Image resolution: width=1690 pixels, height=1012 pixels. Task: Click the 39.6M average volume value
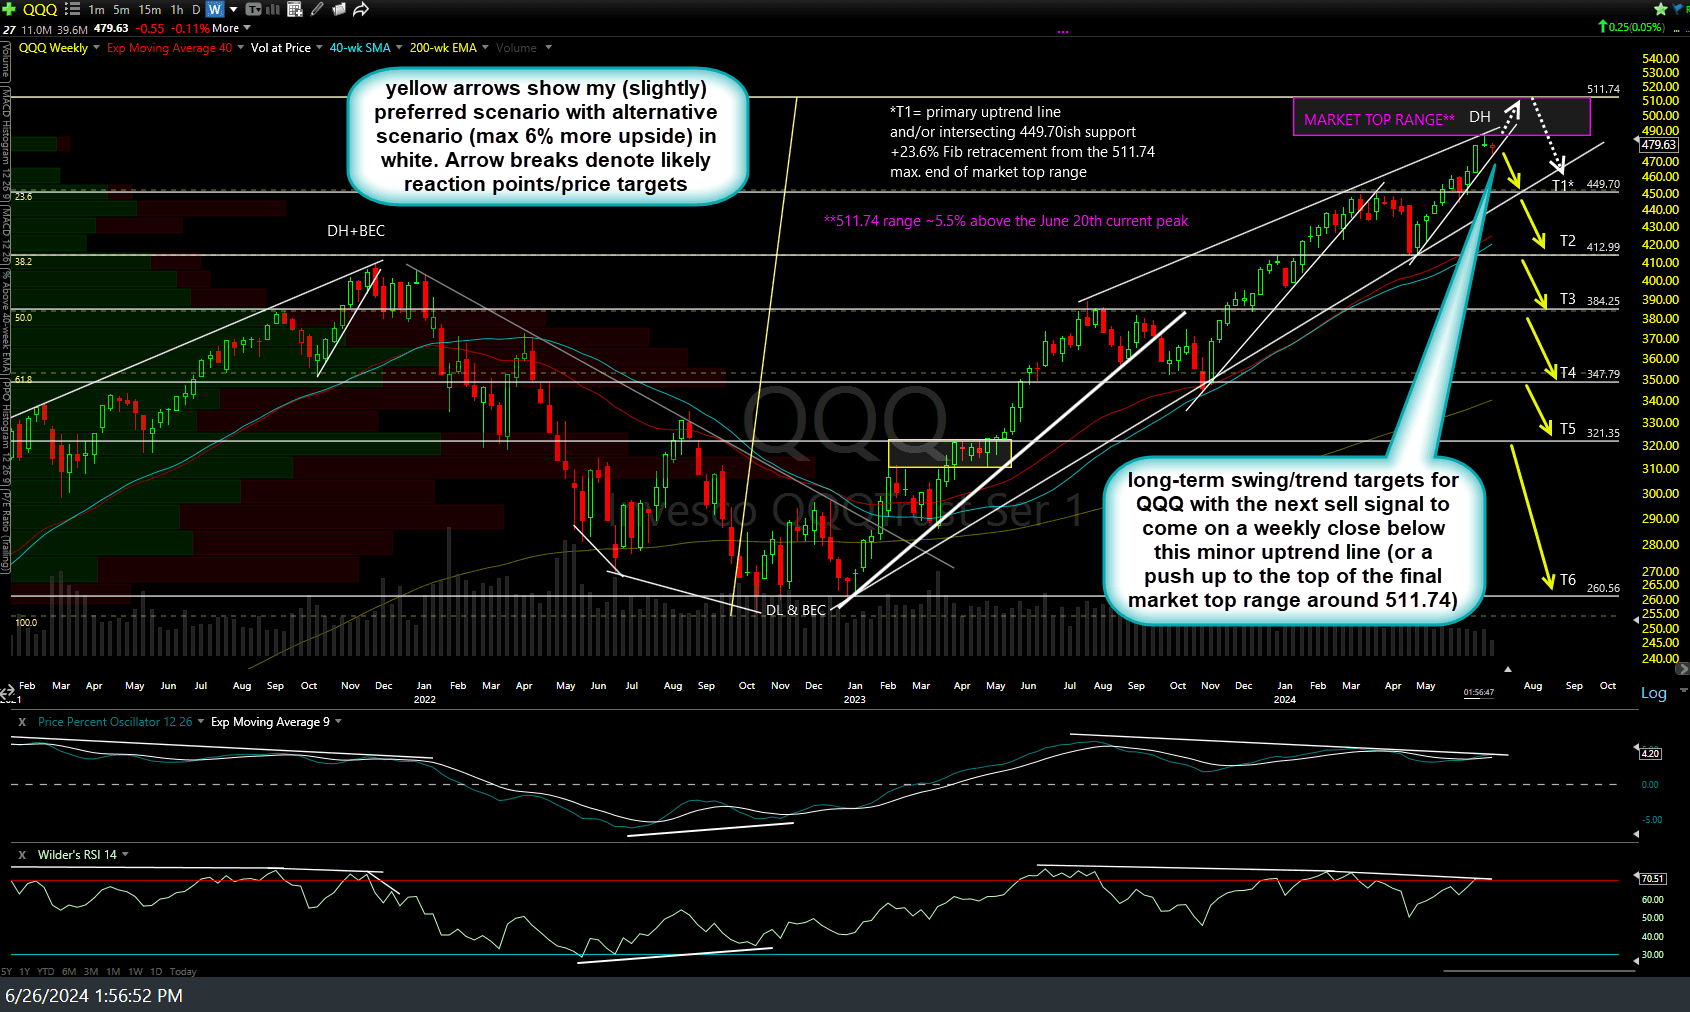72,29
